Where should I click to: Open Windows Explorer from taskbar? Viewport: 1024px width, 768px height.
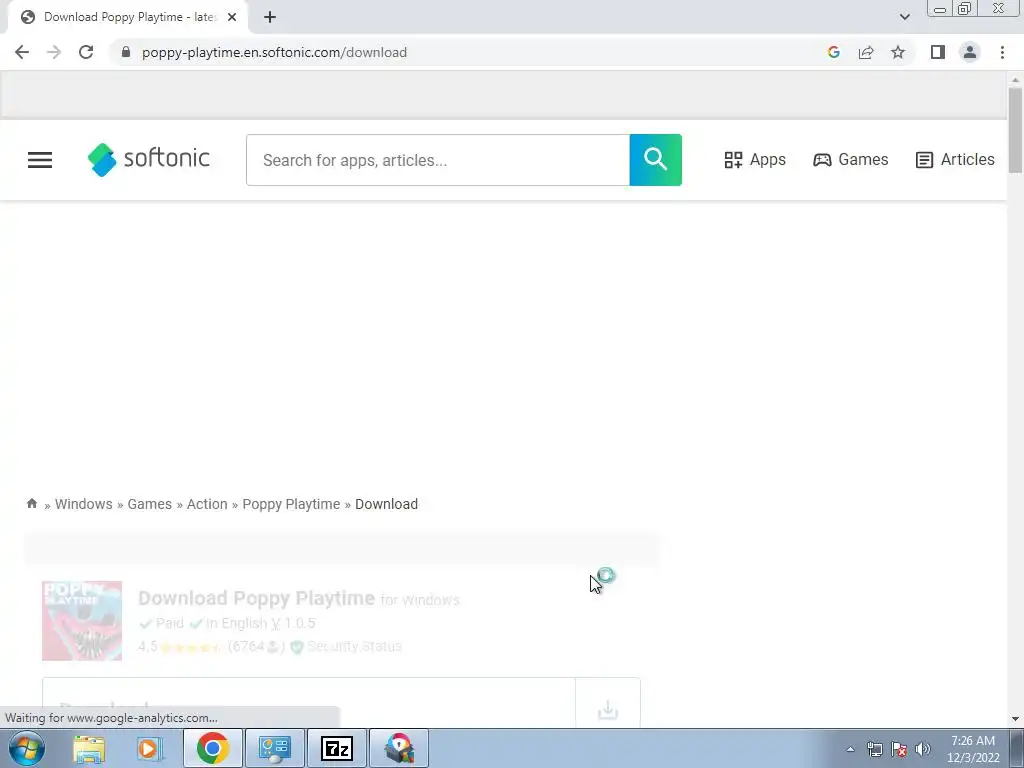click(89, 748)
